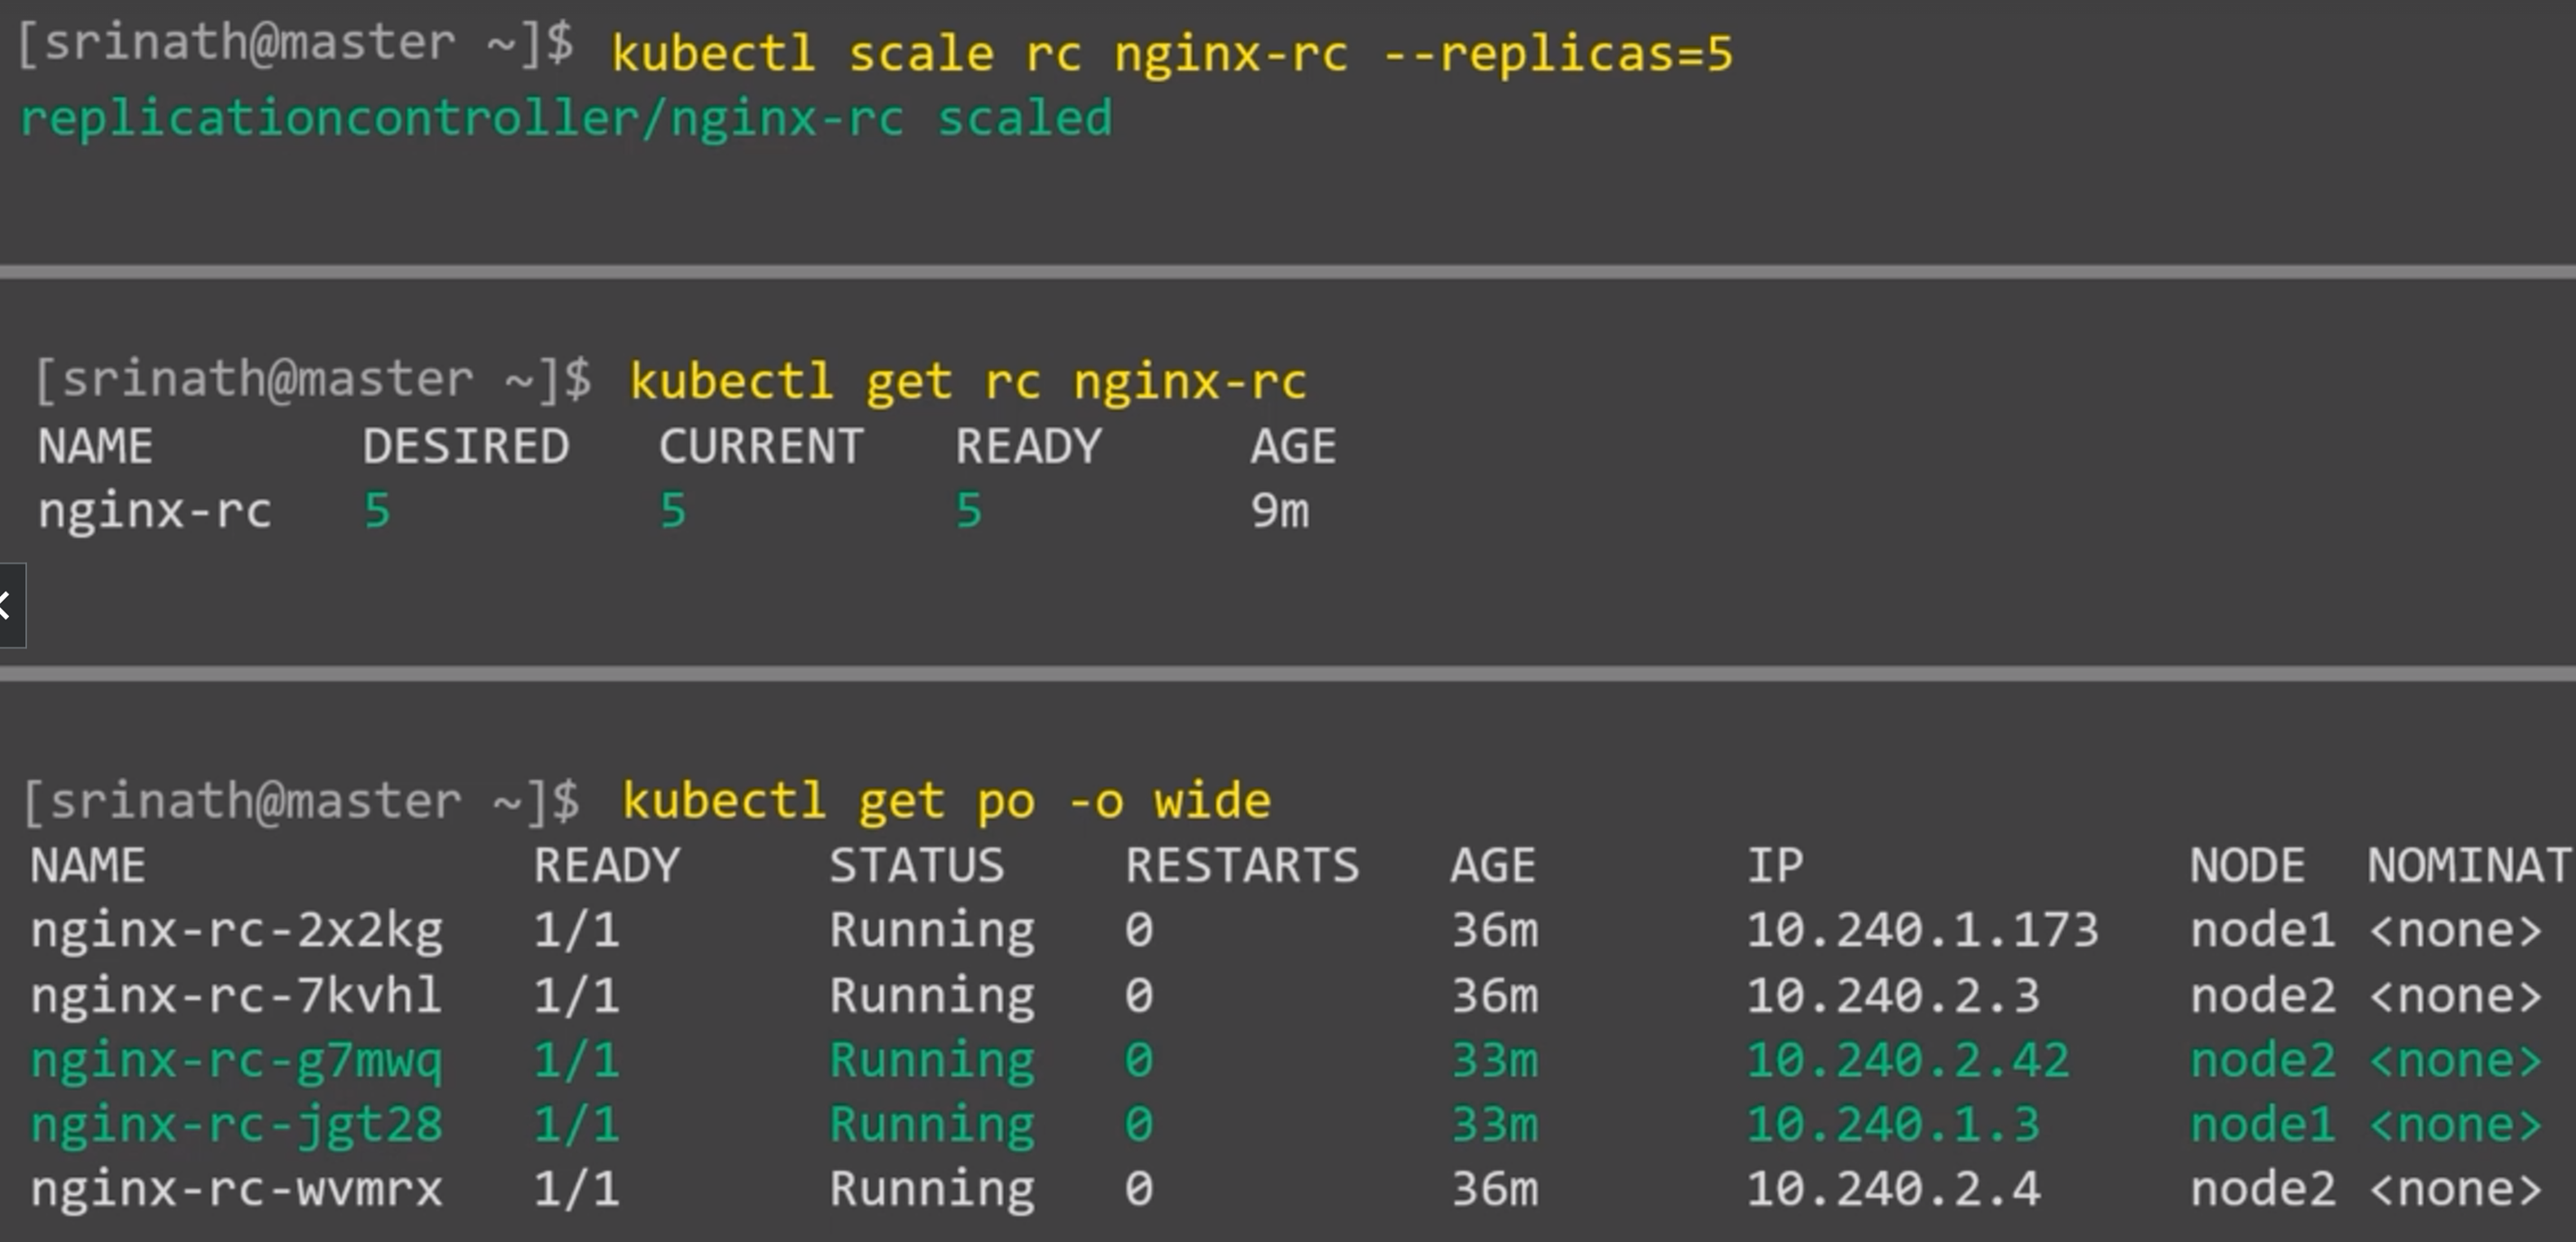The height and width of the screenshot is (1242, 2576).
Task: Click IP address 10.240.2.3
Action: (1893, 996)
